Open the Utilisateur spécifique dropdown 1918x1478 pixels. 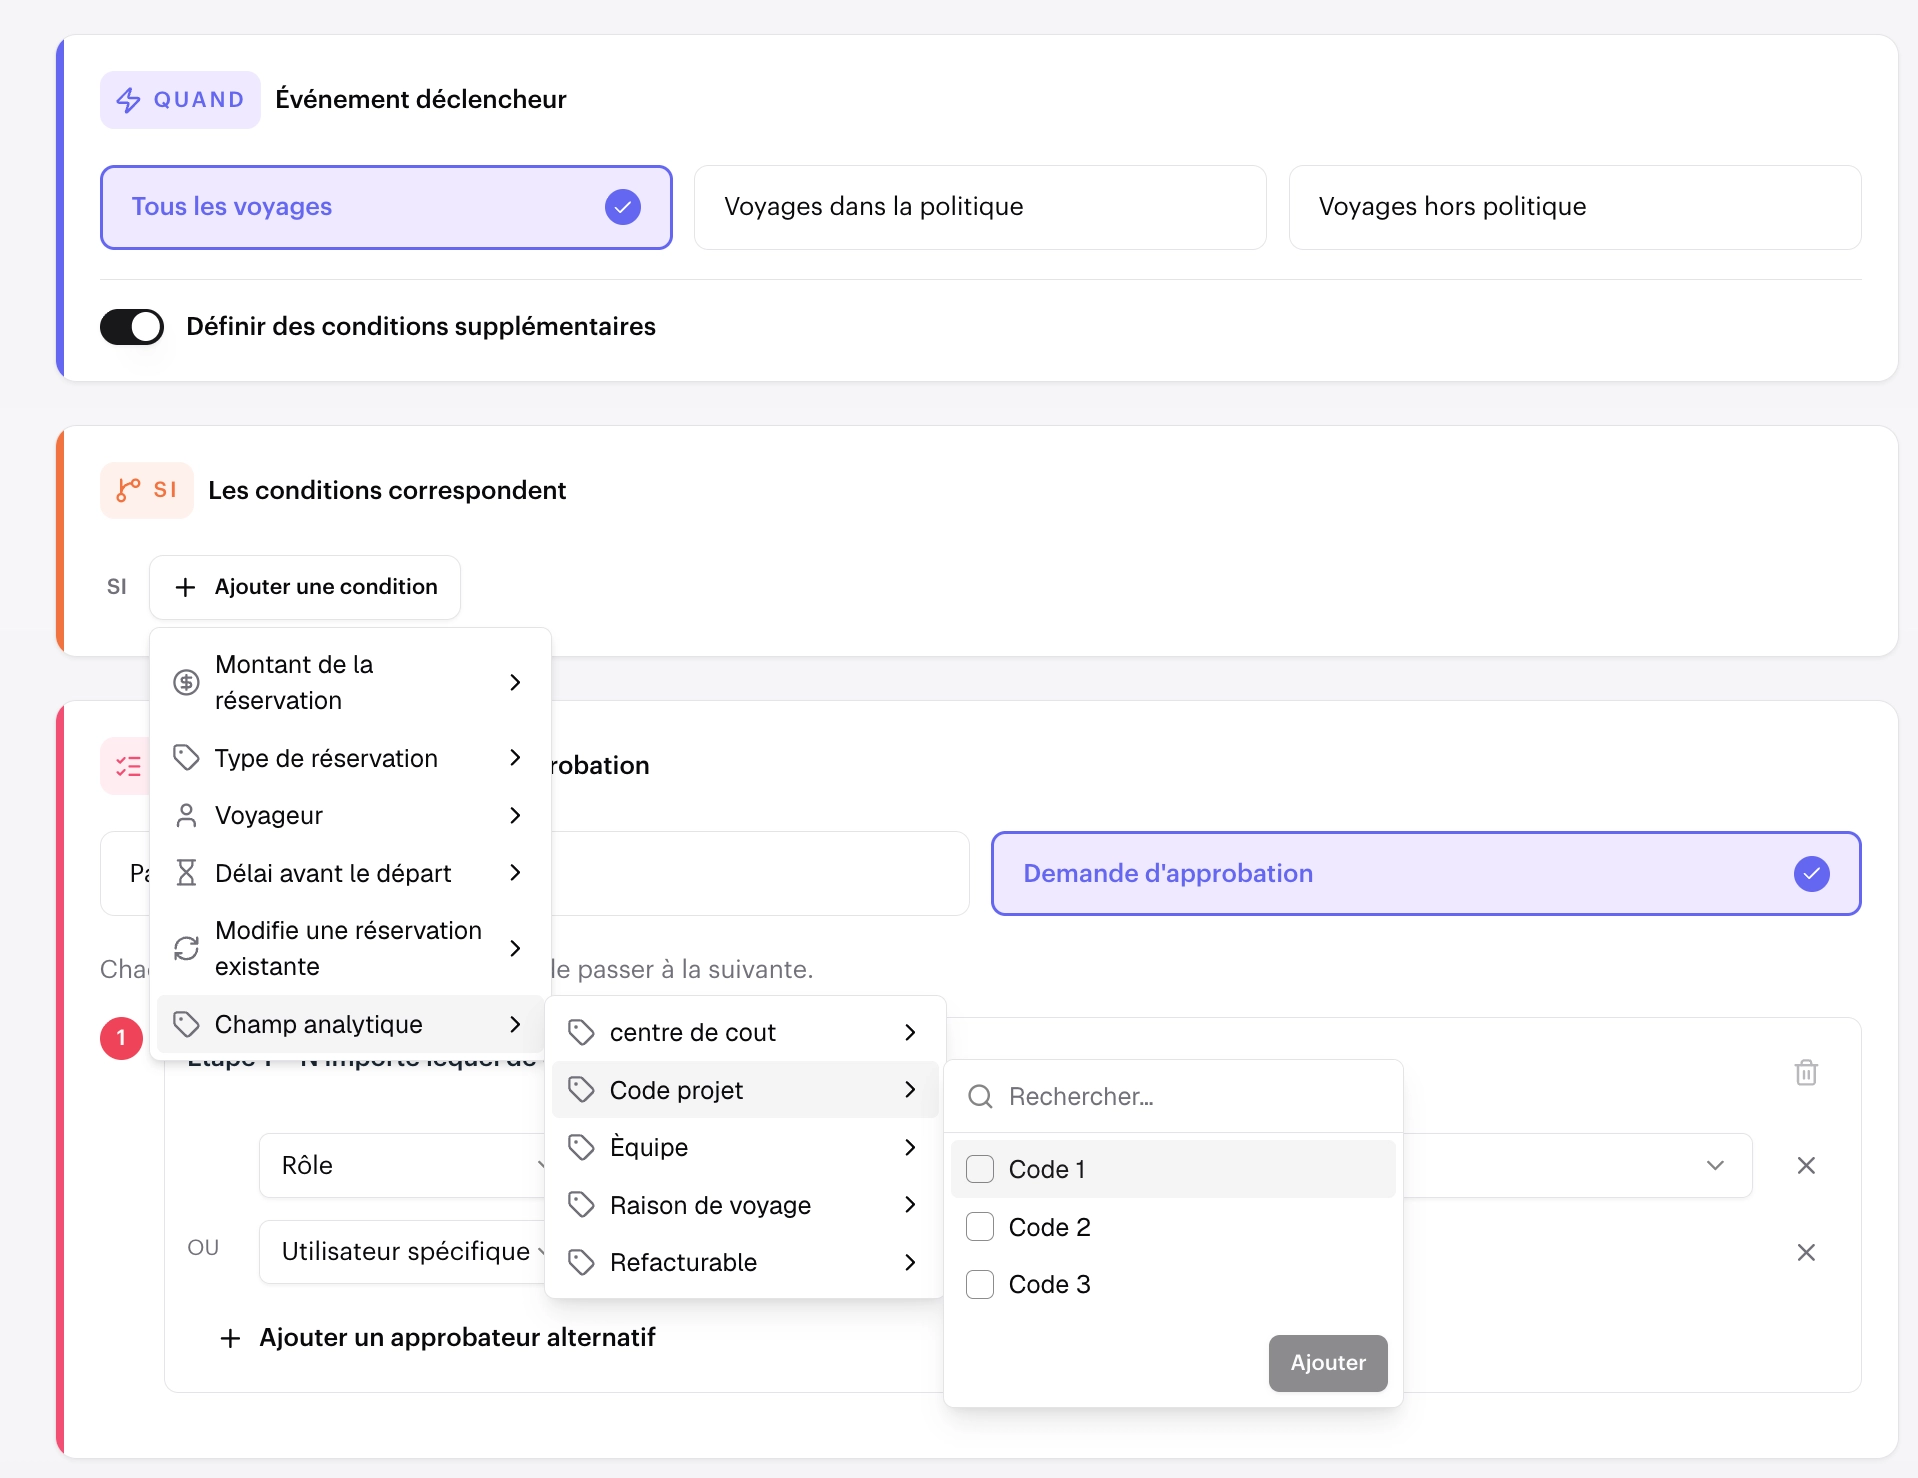(402, 1252)
